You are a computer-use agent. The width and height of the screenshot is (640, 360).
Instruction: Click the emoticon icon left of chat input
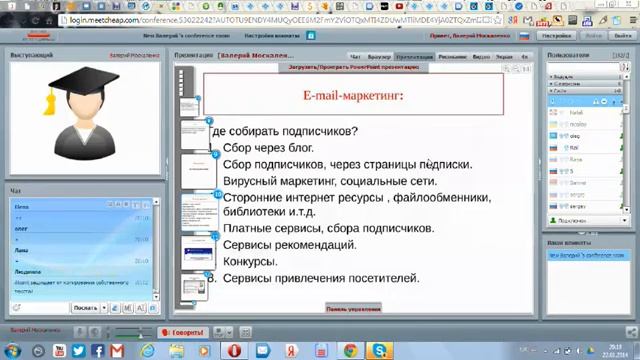tap(16, 307)
